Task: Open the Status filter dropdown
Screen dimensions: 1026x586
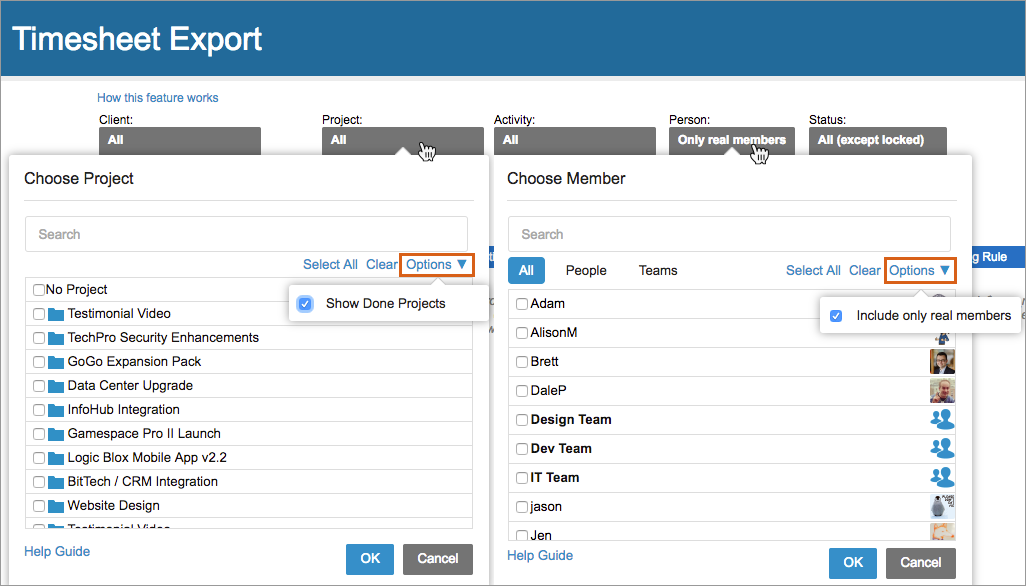Action: tap(877, 140)
